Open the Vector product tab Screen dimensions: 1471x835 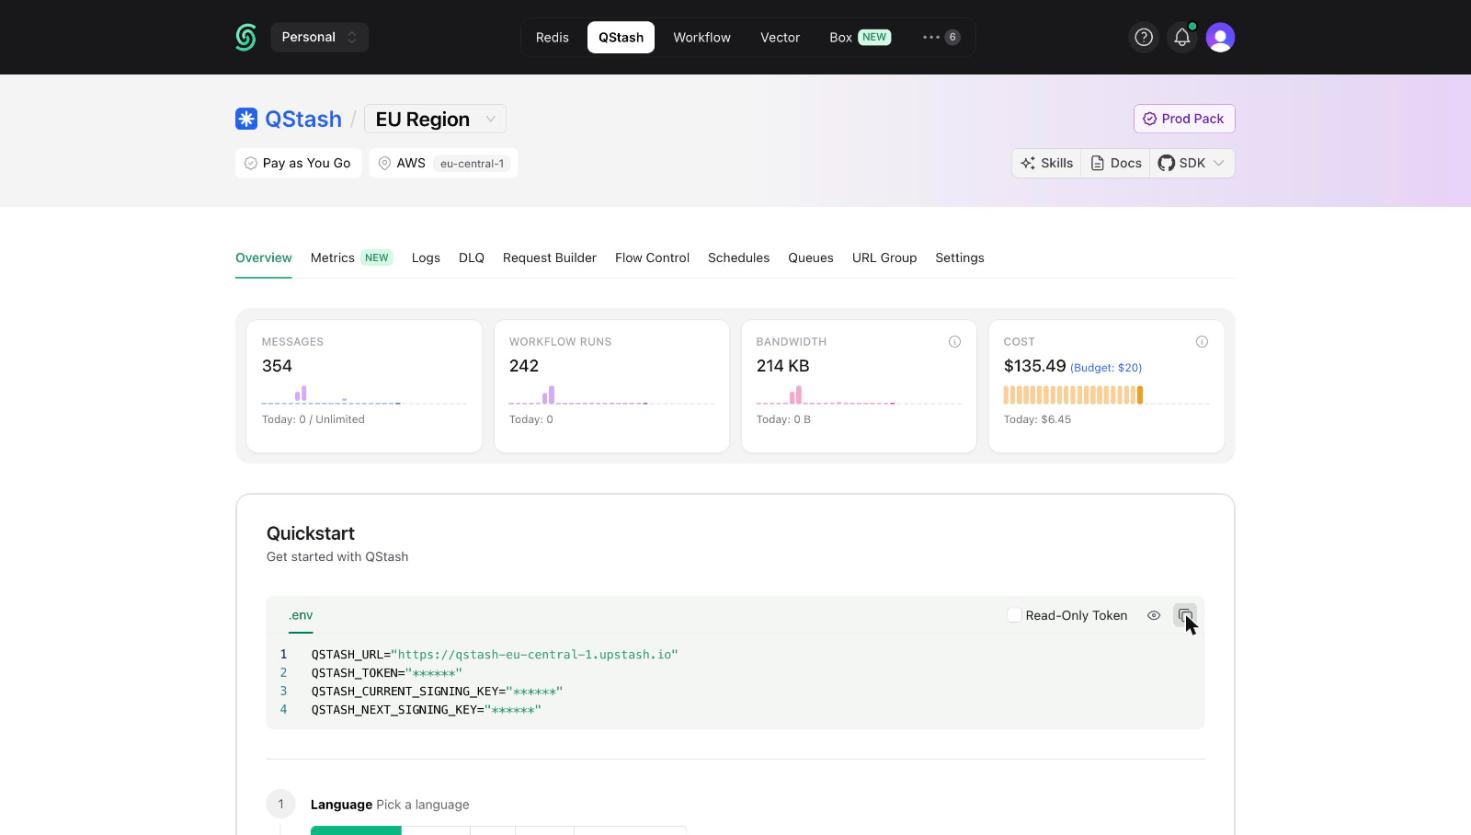coord(780,37)
